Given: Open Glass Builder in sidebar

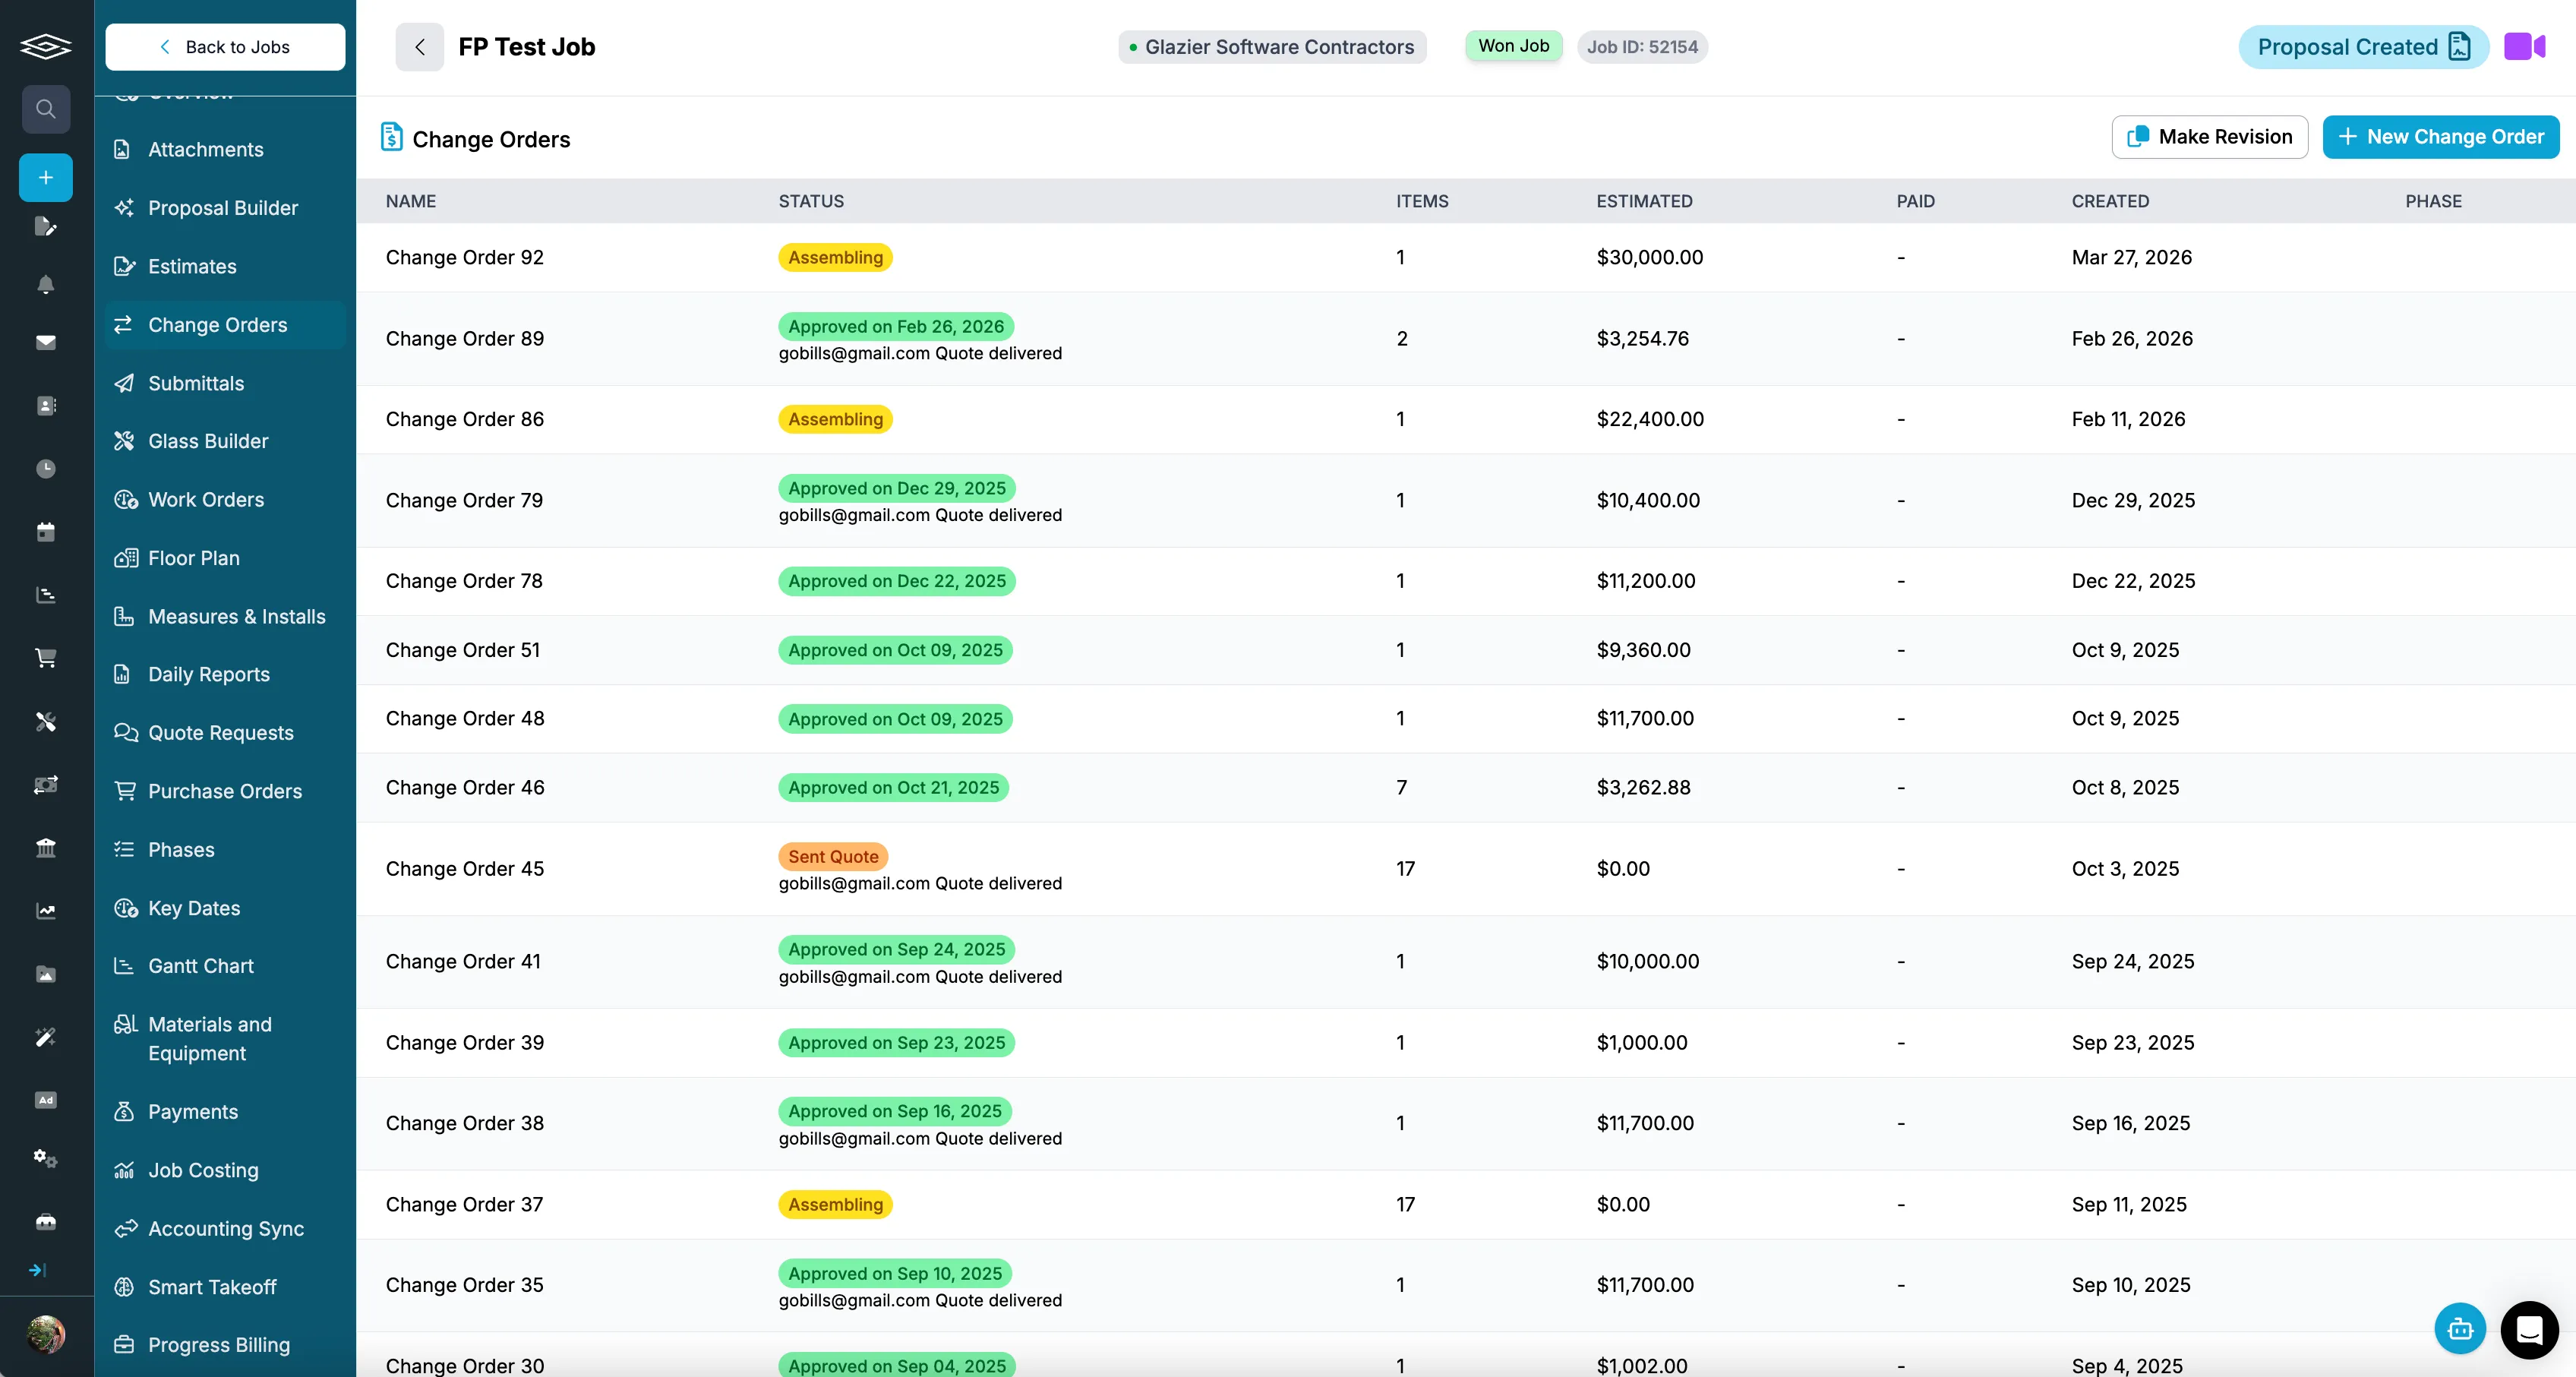Looking at the screenshot, I should [225, 441].
